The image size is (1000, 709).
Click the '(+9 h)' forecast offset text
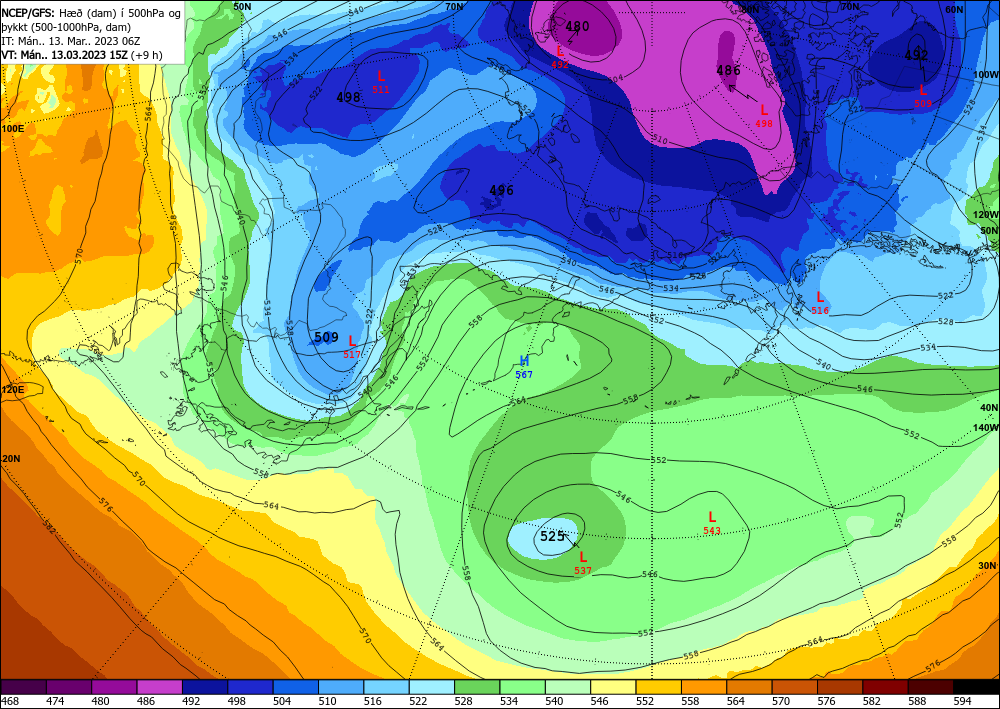(x=147, y=55)
